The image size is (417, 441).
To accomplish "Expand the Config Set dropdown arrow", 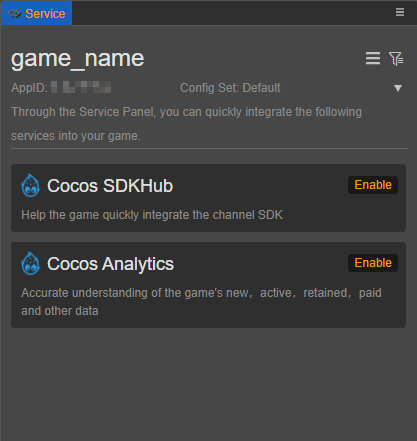I will pyautogui.click(x=398, y=88).
